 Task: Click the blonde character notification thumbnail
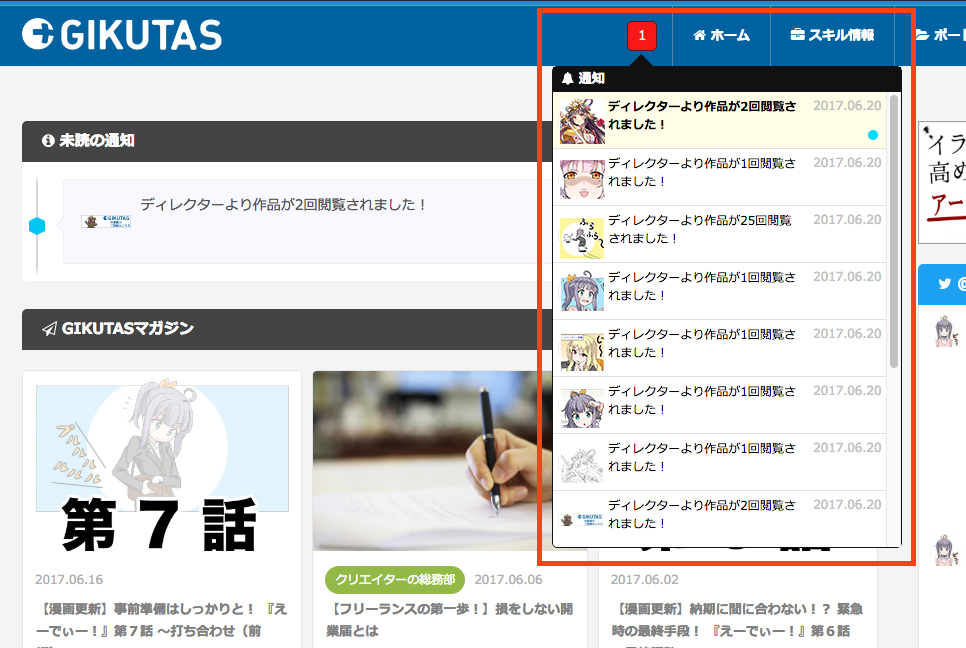click(582, 352)
